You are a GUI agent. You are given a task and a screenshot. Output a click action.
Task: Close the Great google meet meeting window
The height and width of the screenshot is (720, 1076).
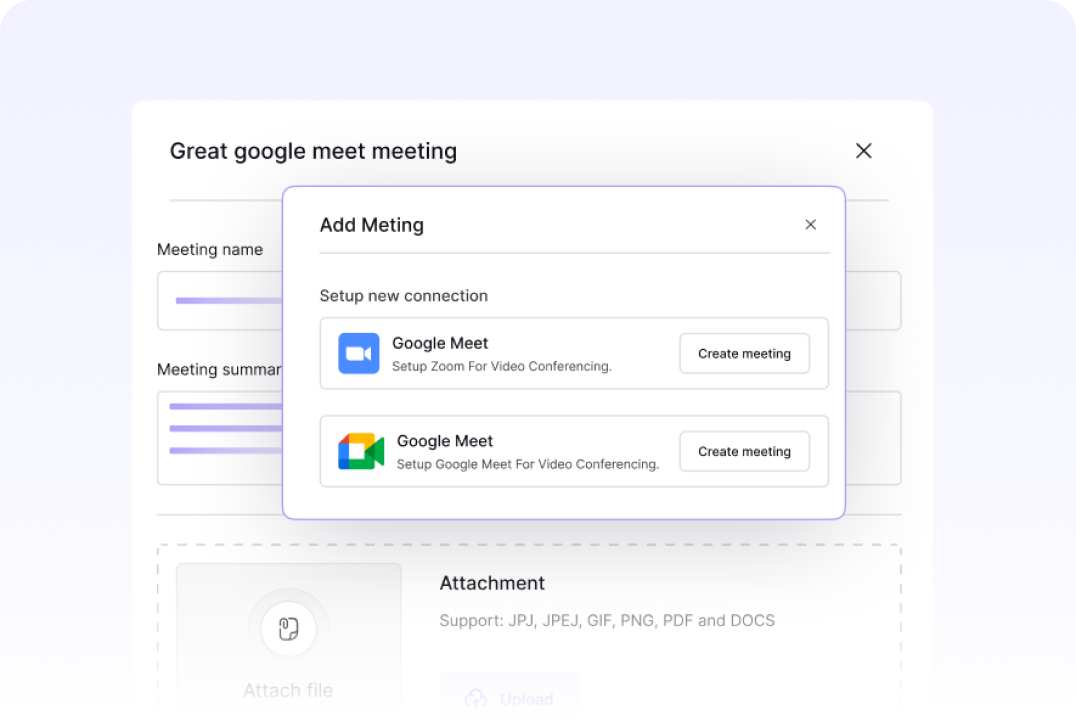(863, 151)
